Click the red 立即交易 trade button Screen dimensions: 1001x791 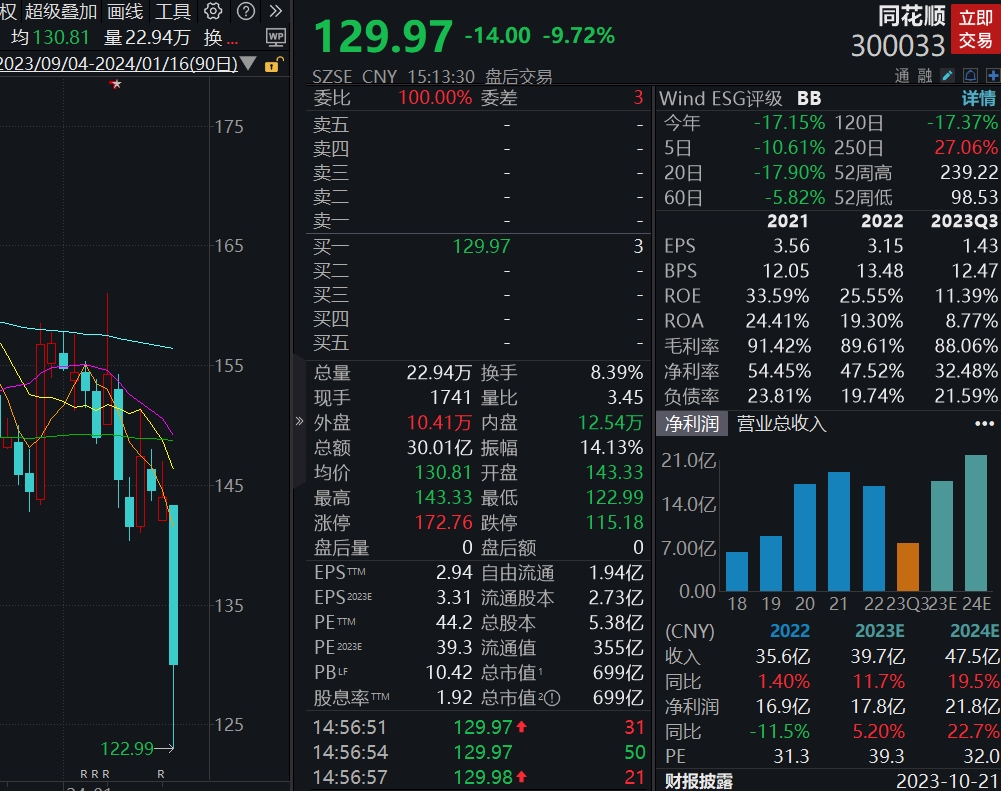click(975, 29)
